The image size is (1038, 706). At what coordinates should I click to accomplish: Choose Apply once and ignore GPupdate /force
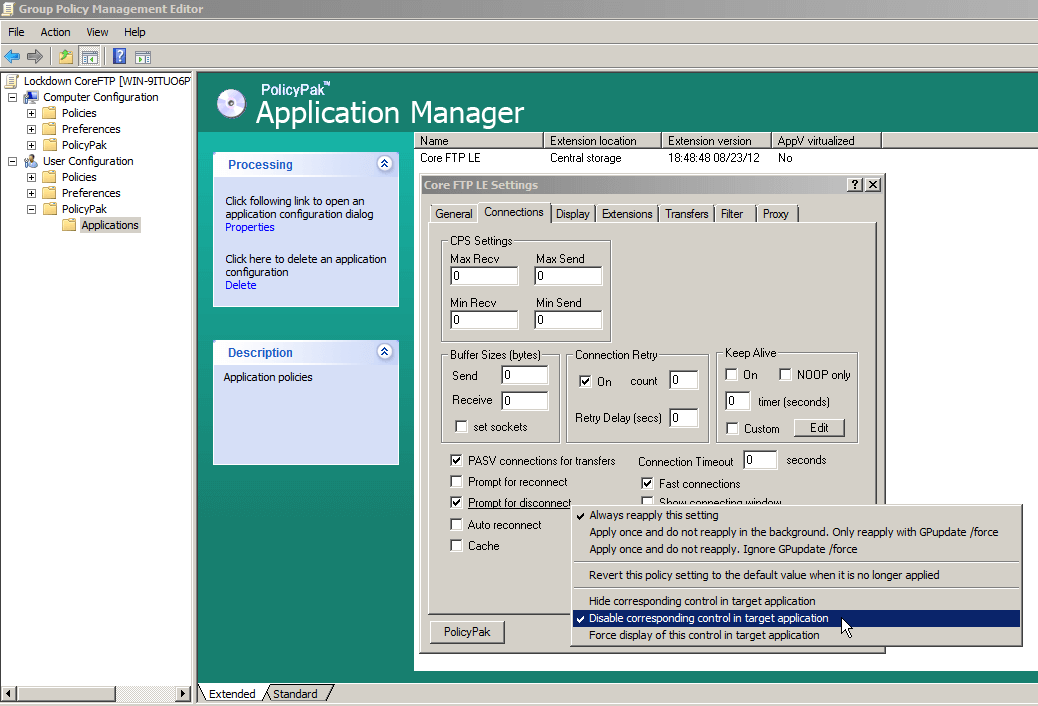[x=796, y=549]
